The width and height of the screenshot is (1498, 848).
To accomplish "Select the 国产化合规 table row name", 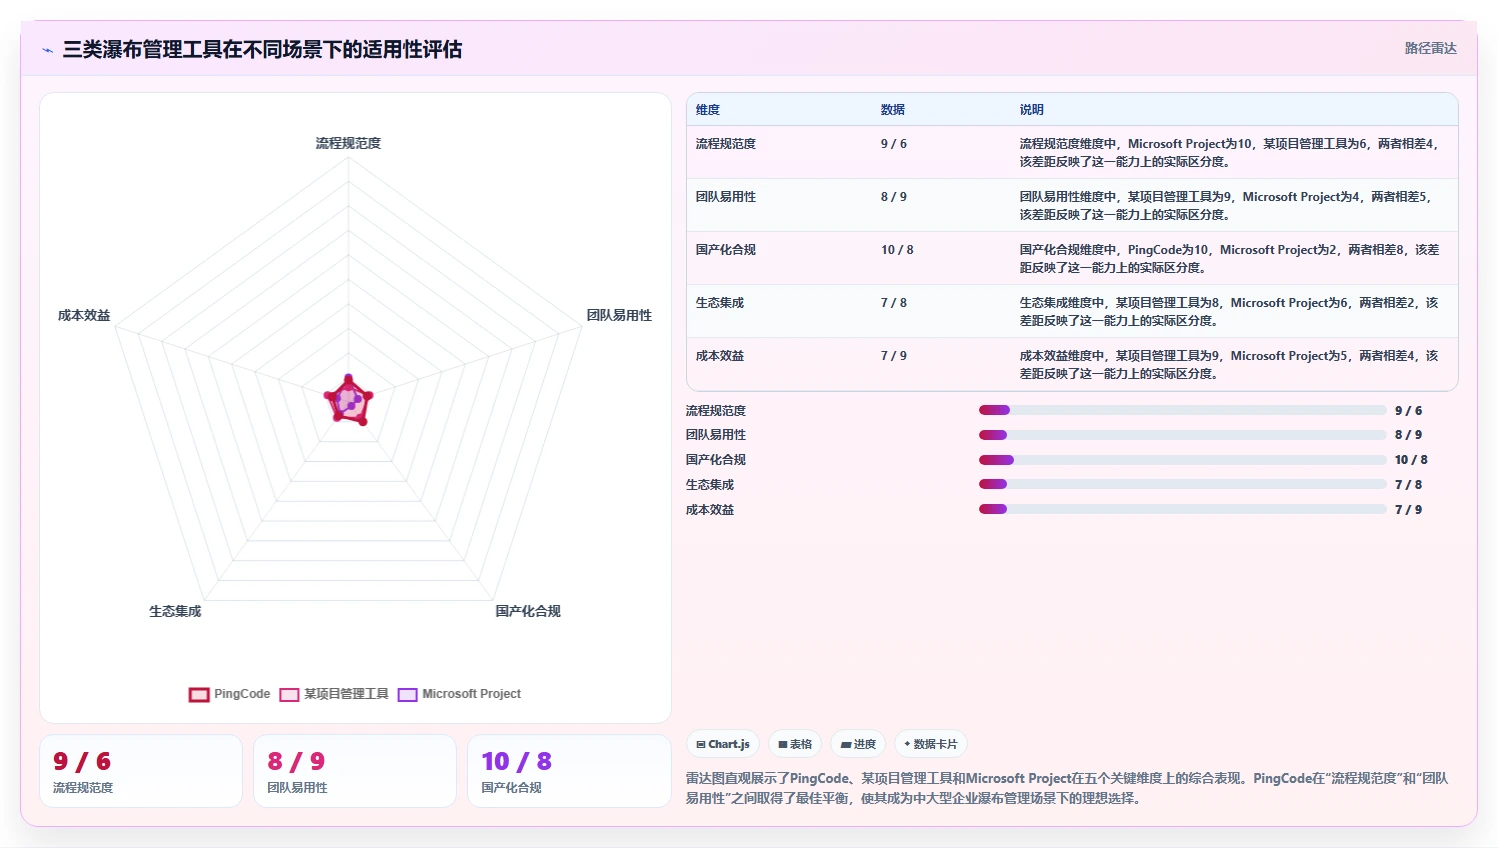I will point(726,250).
